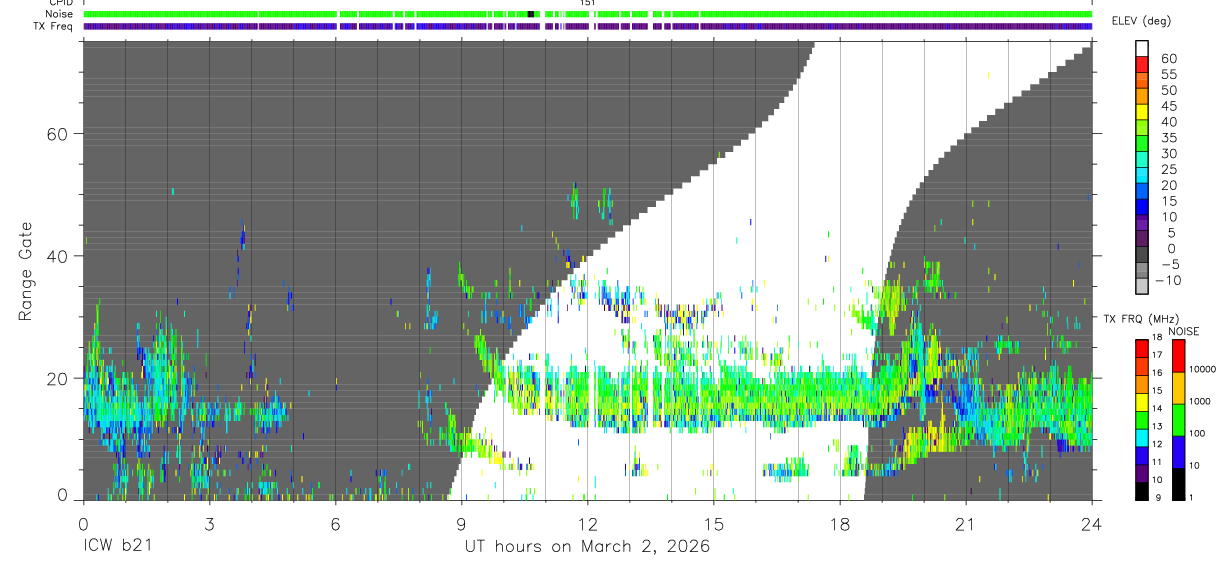Click hour 12 tick on time axis
Viewport: 1228px width, 567px height.
587,523
